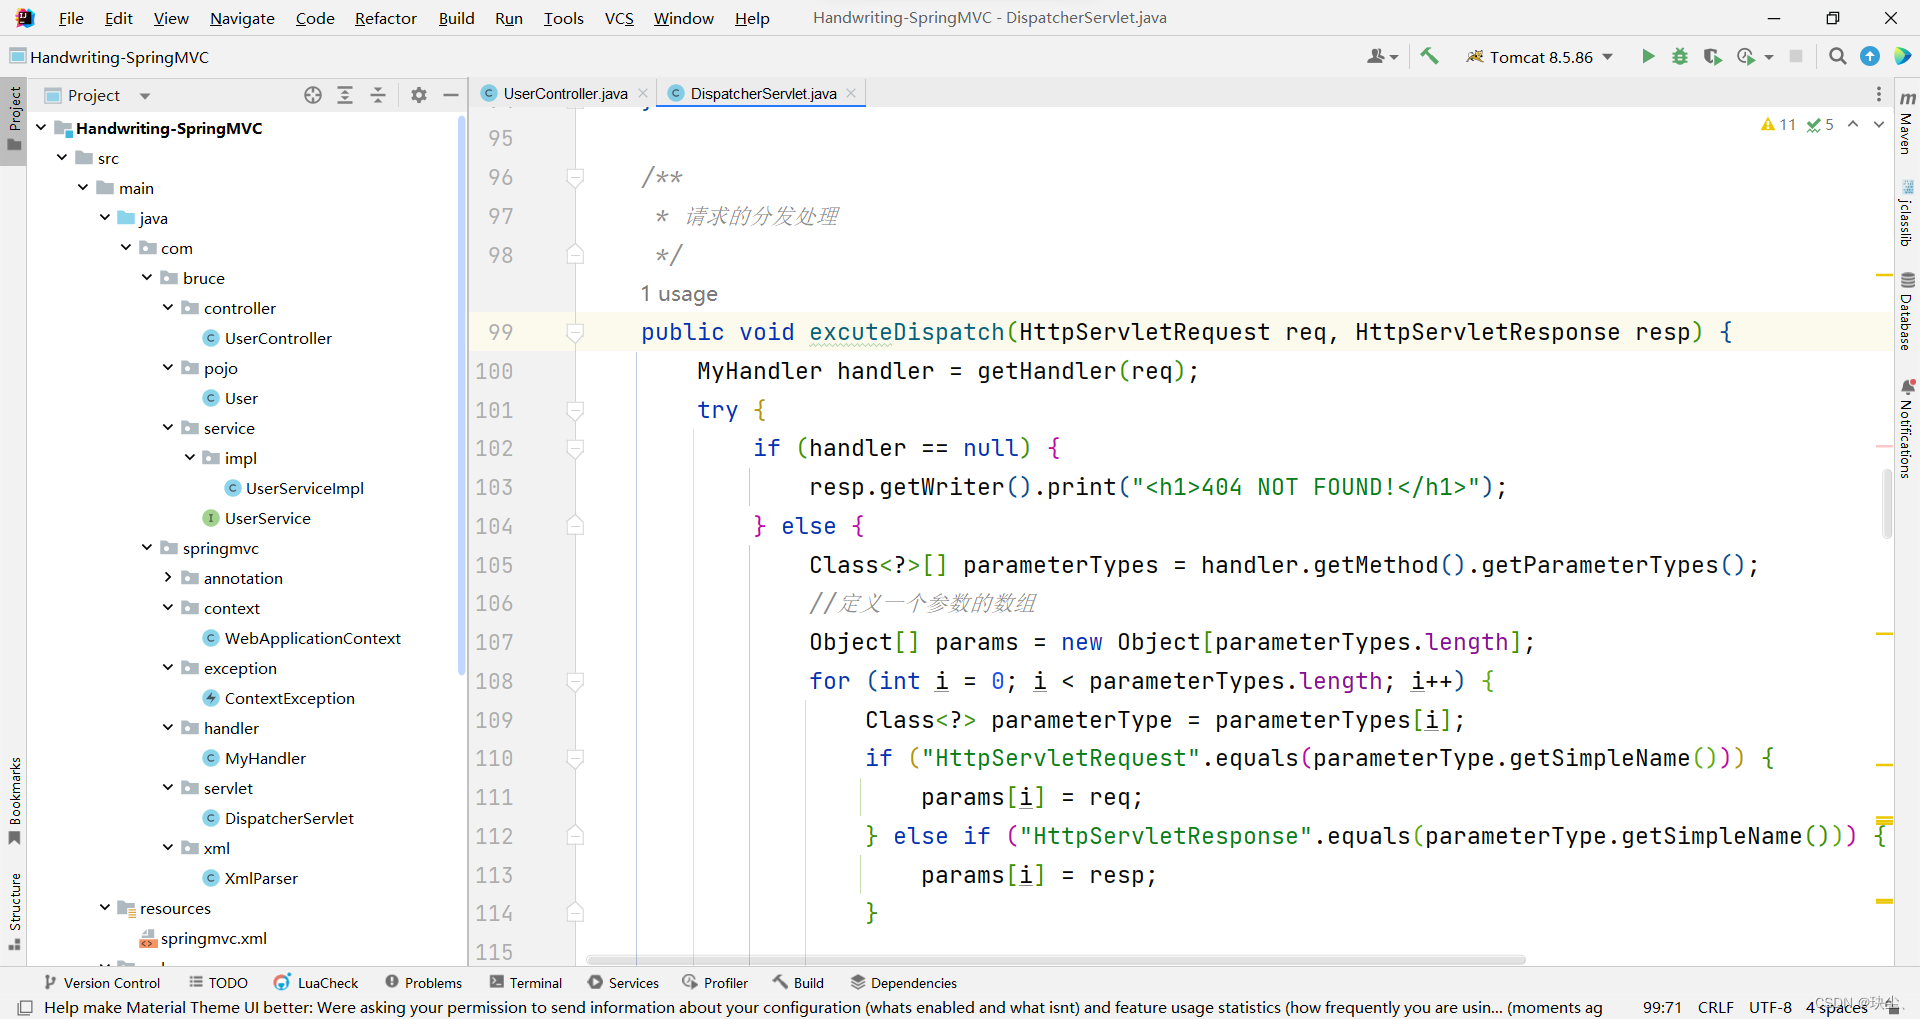This screenshot has width=1920, height=1019.
Task: Open the Services tool window
Action: tap(623, 983)
